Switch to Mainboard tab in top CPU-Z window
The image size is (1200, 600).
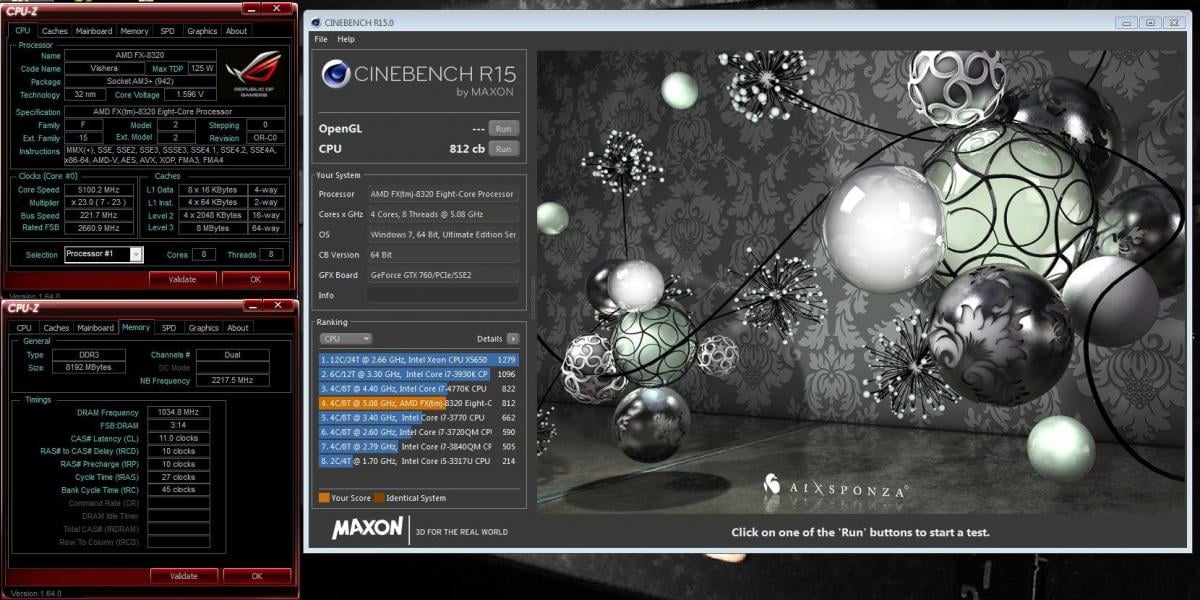94,31
